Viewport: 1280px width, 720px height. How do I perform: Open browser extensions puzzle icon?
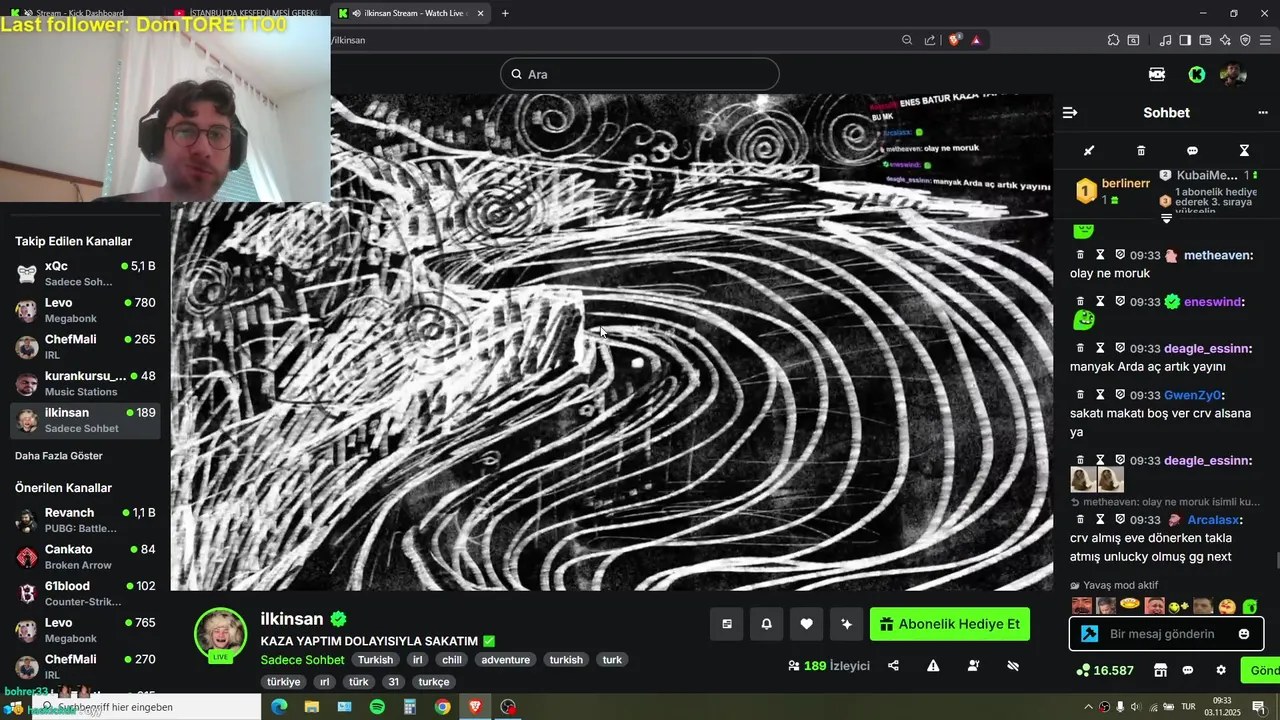coord(1113,40)
